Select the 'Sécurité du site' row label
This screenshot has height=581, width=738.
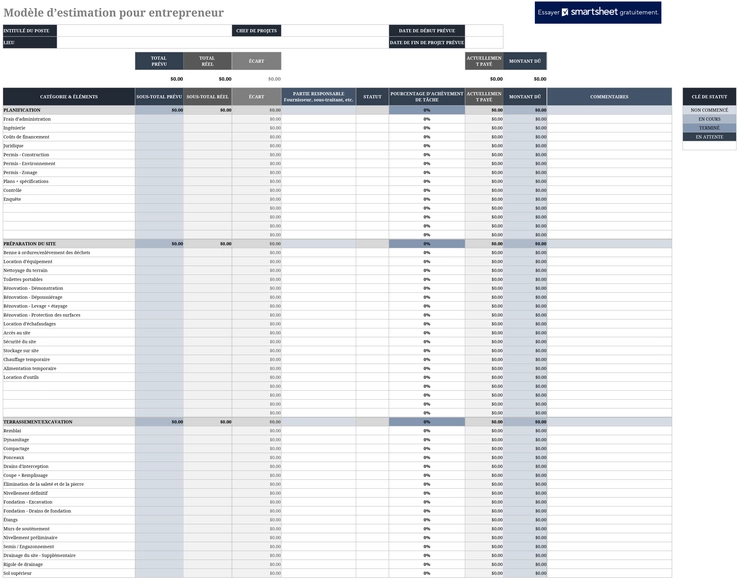pyautogui.click(x=19, y=342)
